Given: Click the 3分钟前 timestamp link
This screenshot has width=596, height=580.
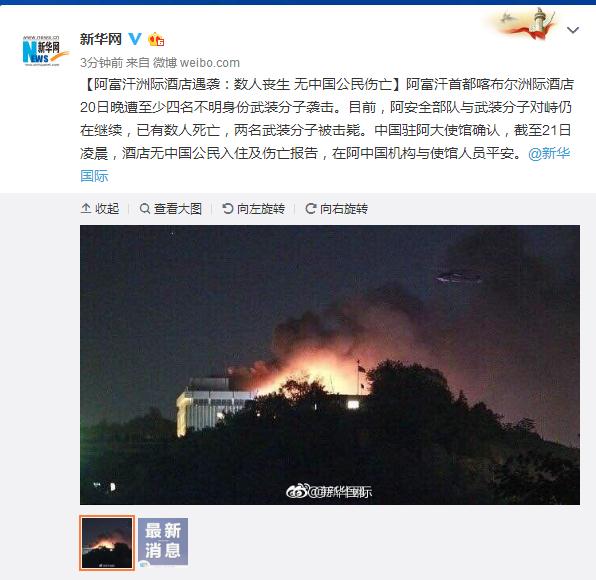Looking at the screenshot, I should 101,63.
